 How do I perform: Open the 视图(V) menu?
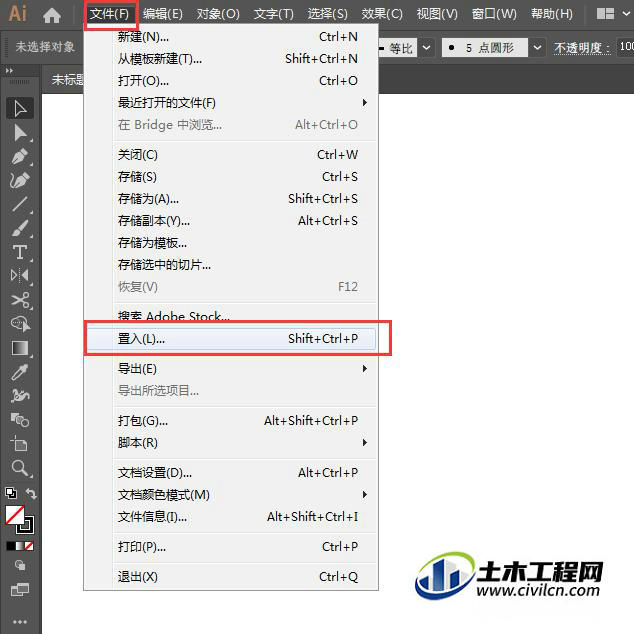click(437, 14)
